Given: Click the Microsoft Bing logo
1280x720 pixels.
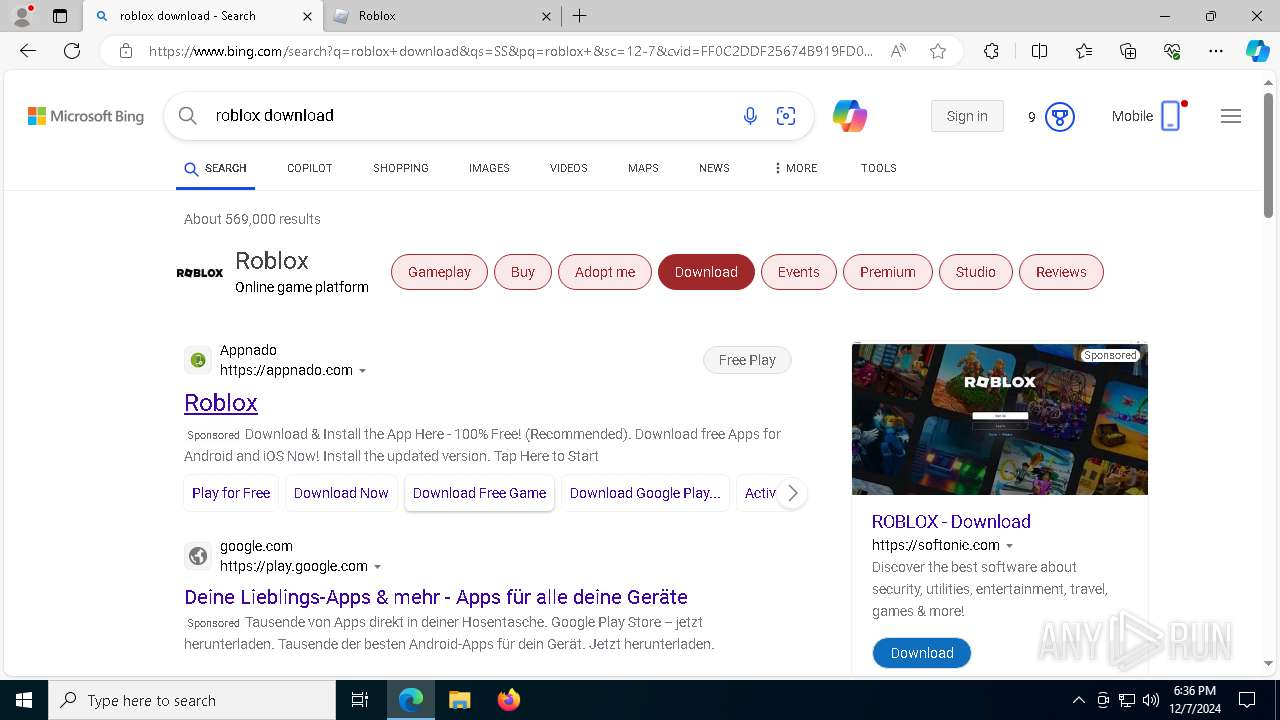Looking at the screenshot, I should 86,116.
